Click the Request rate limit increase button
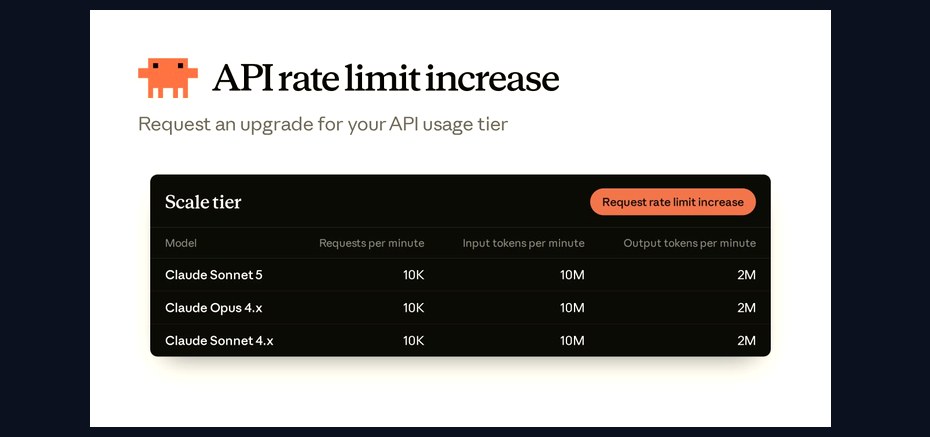930x437 pixels. coord(673,202)
